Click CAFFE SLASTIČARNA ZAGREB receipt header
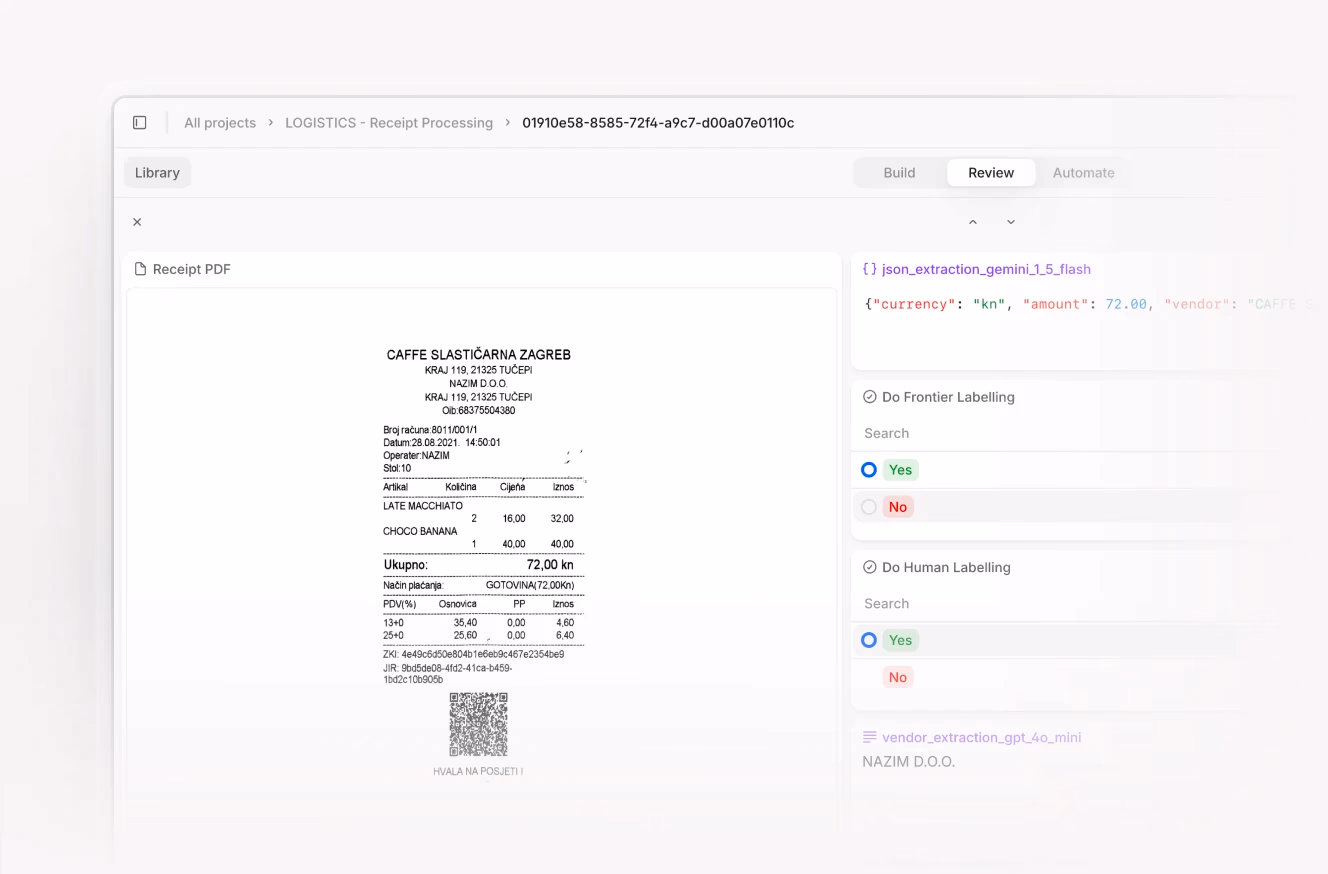The image size is (1328, 874). (479, 355)
